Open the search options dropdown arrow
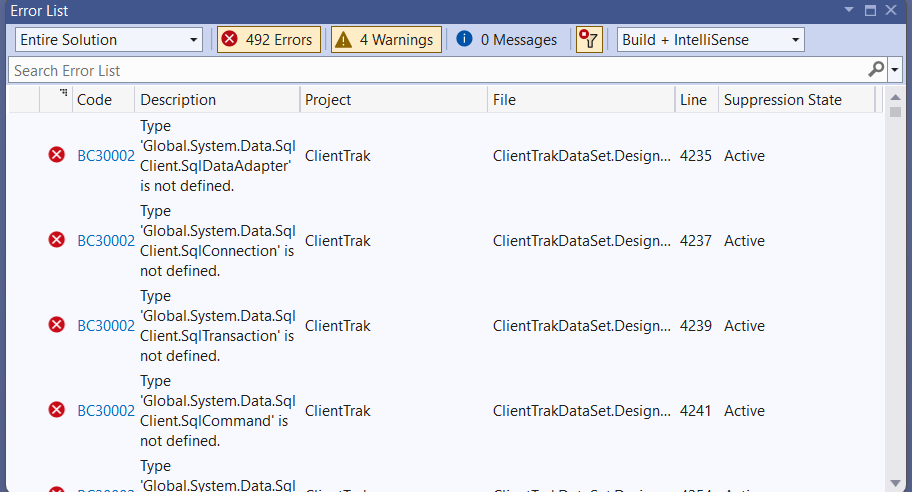Image resolution: width=912 pixels, height=492 pixels. [x=895, y=70]
